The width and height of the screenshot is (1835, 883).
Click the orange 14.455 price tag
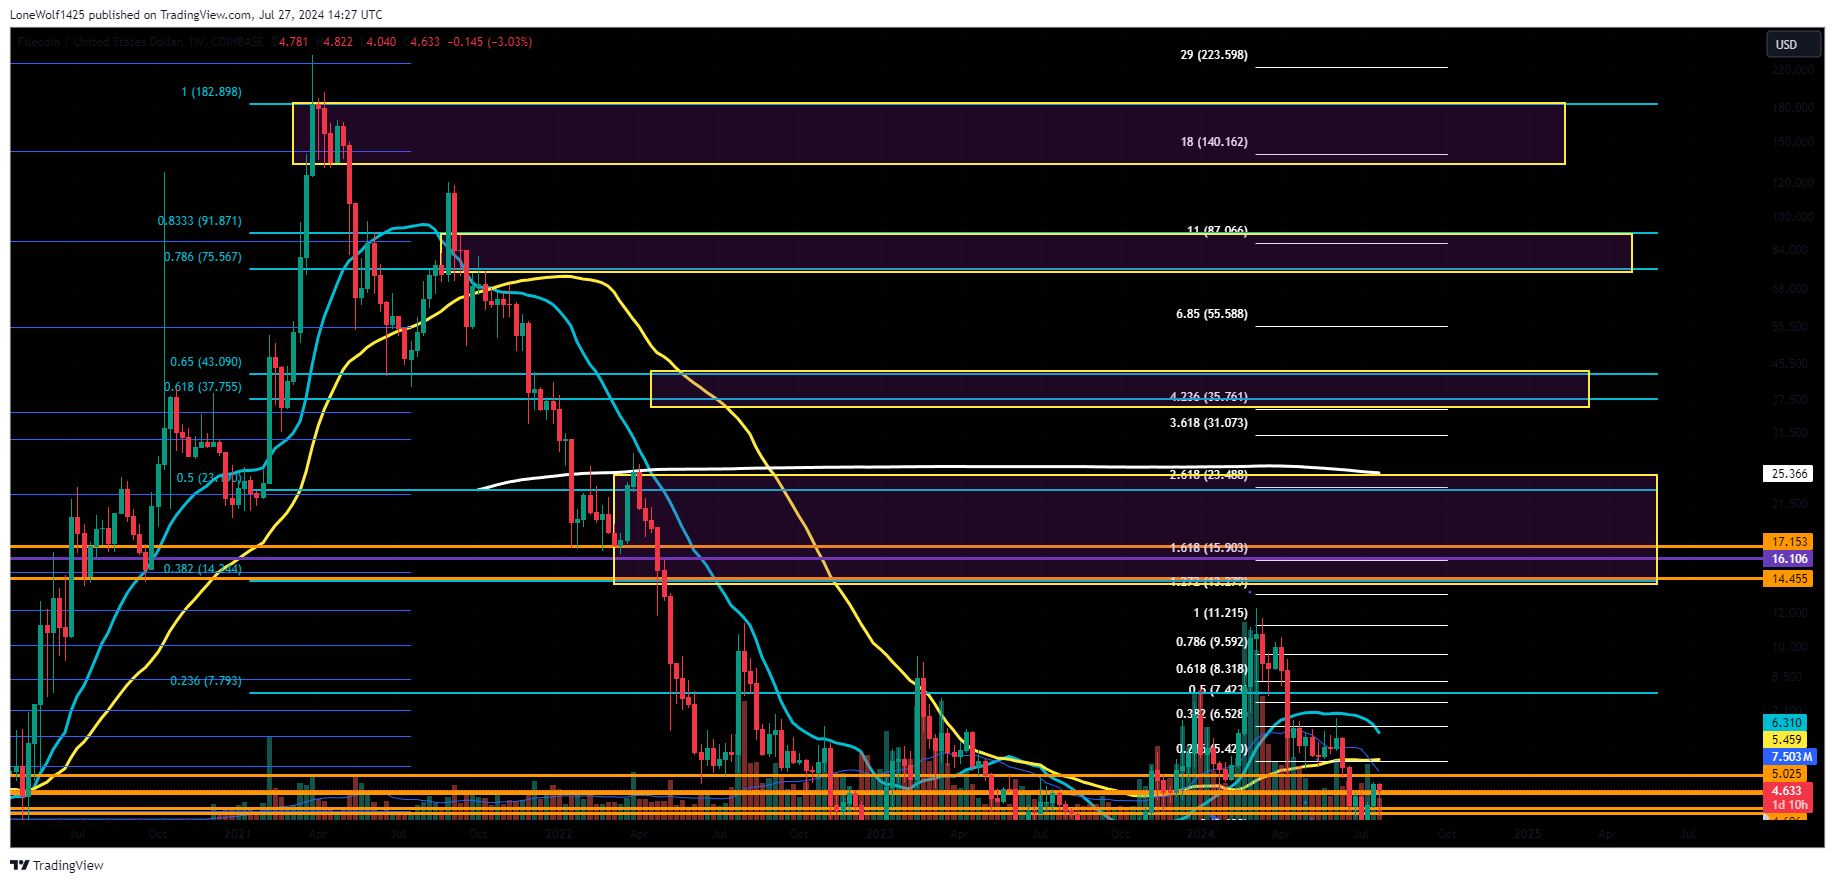pos(1787,579)
